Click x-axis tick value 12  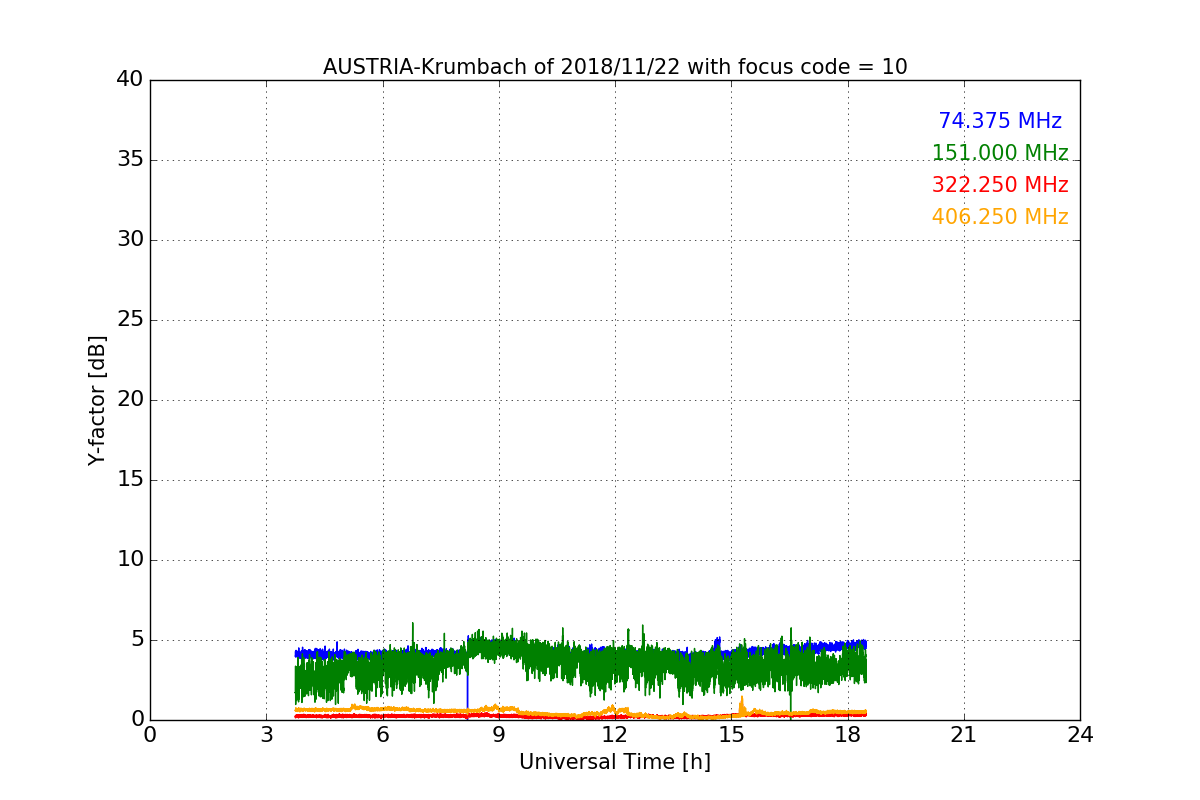point(615,734)
